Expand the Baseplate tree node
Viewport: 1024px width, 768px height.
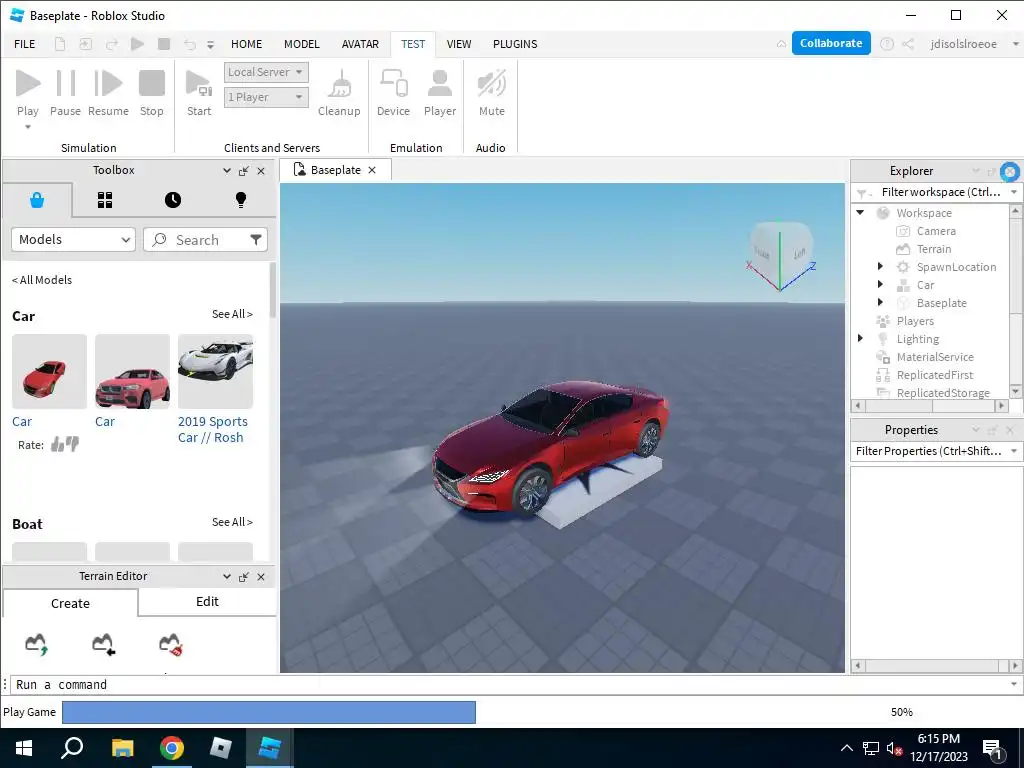880,302
